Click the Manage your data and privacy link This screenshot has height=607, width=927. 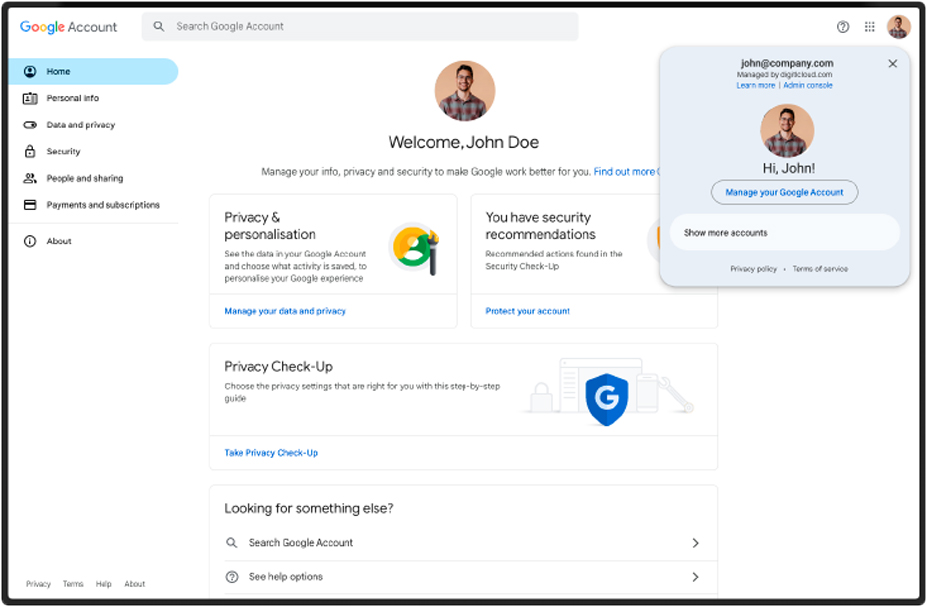[285, 311]
